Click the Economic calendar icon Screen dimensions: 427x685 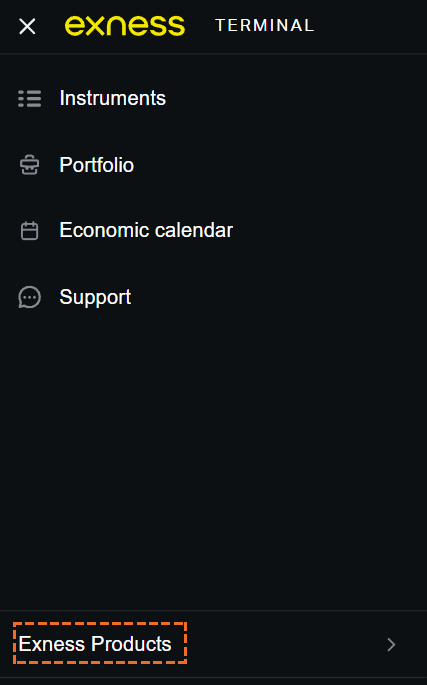30,231
